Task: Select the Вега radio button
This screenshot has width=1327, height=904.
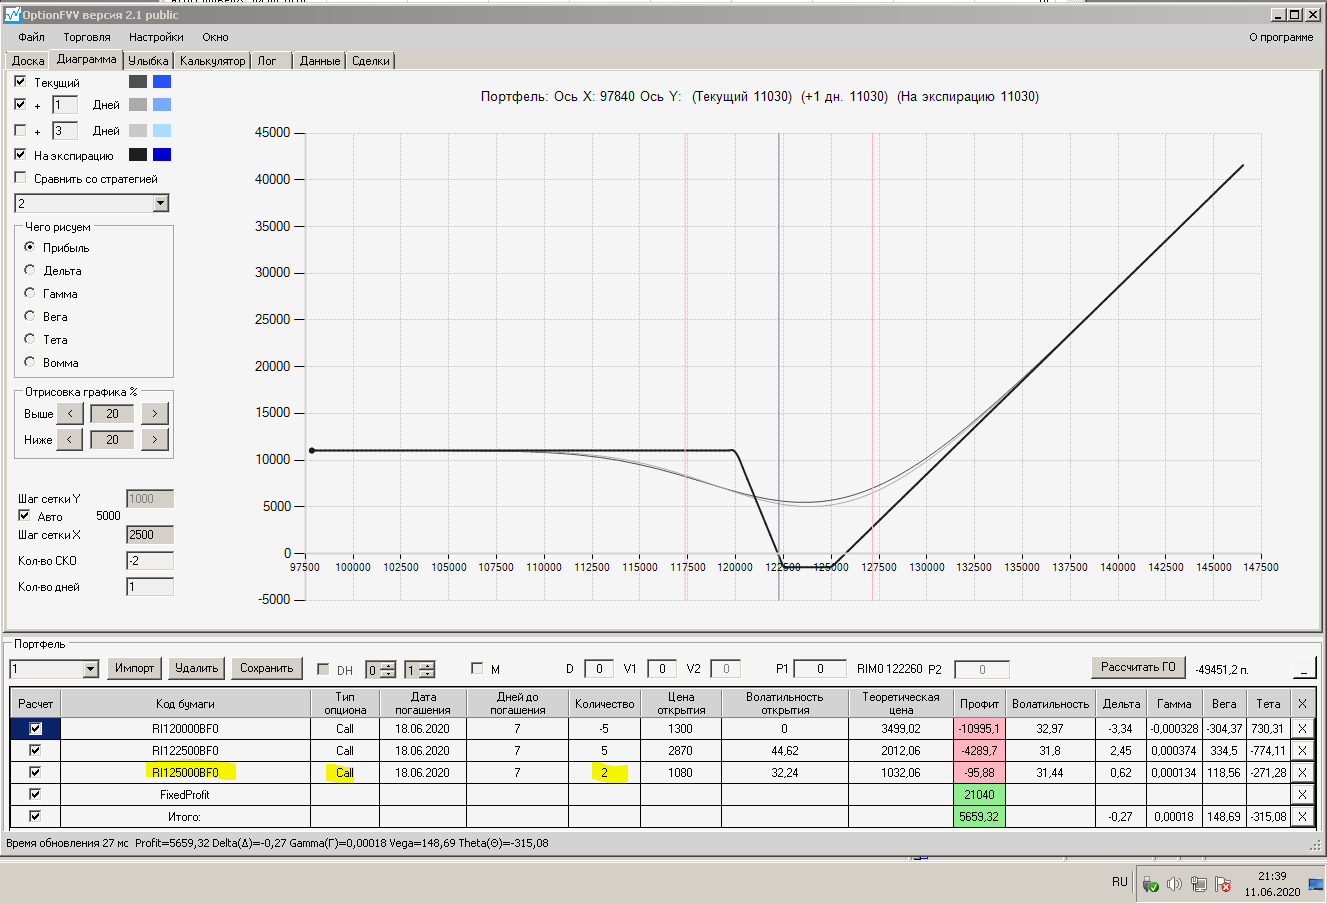Action: pos(30,316)
